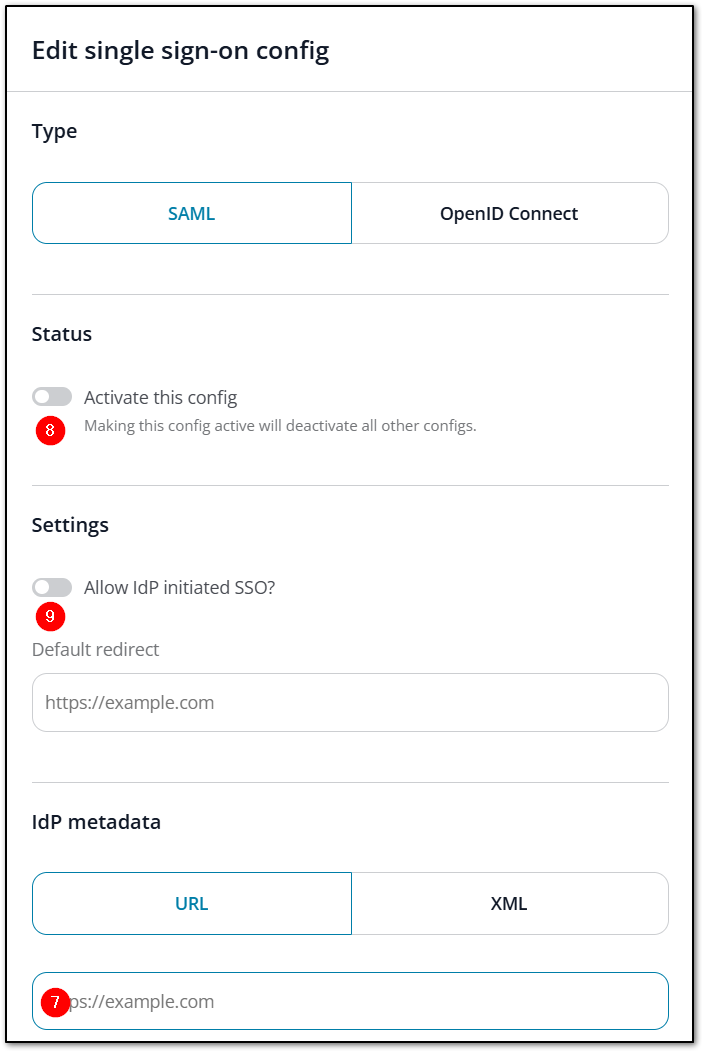Click the red marker labeled 8
703x1052 pixels.
pos(50,430)
